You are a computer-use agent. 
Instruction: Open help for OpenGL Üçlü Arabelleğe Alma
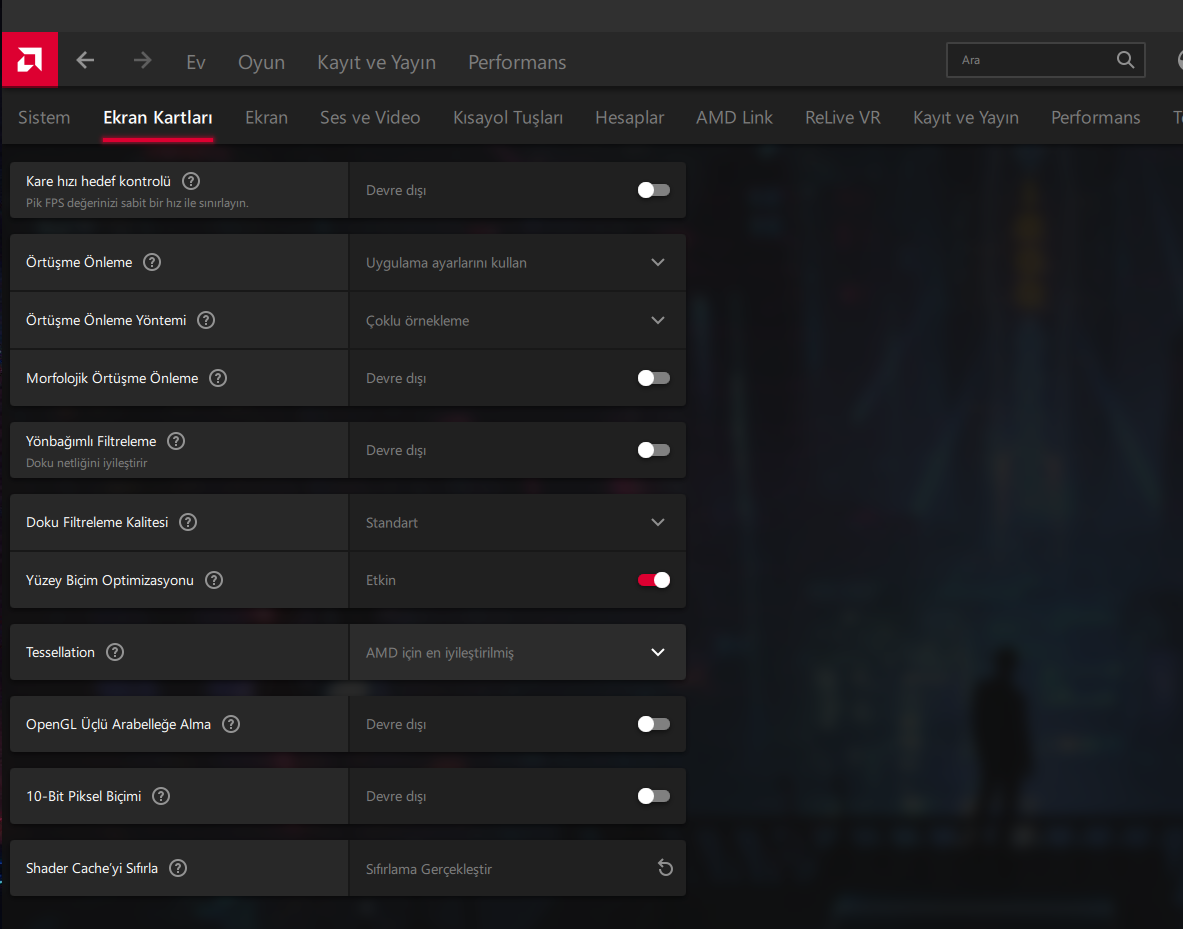[x=231, y=724]
